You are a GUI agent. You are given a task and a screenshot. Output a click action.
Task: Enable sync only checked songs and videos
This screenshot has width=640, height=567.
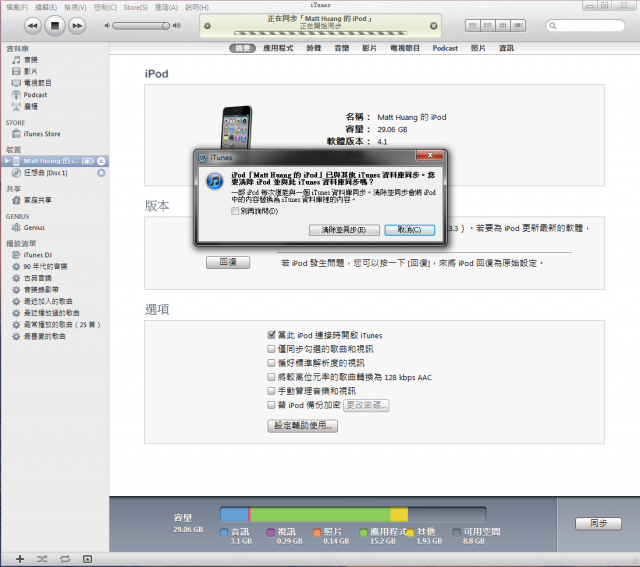click(271, 349)
